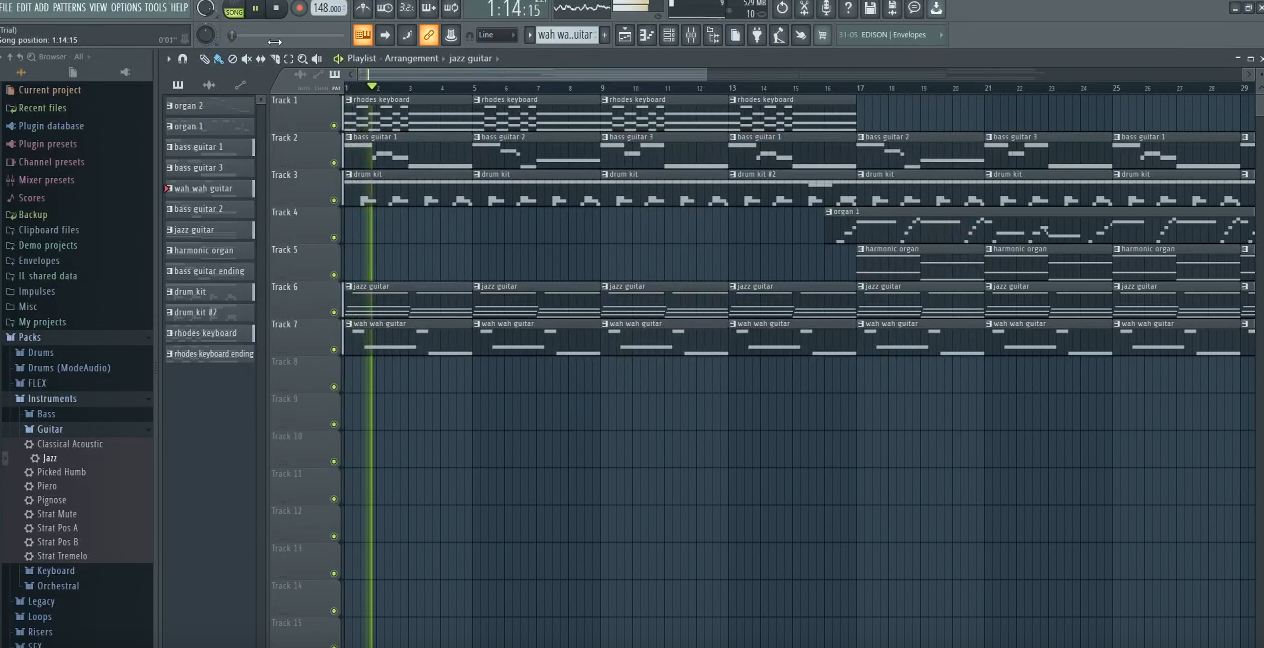This screenshot has height=648, width=1264.
Task: Toggle mute on Track 9
Action: pos(334,424)
